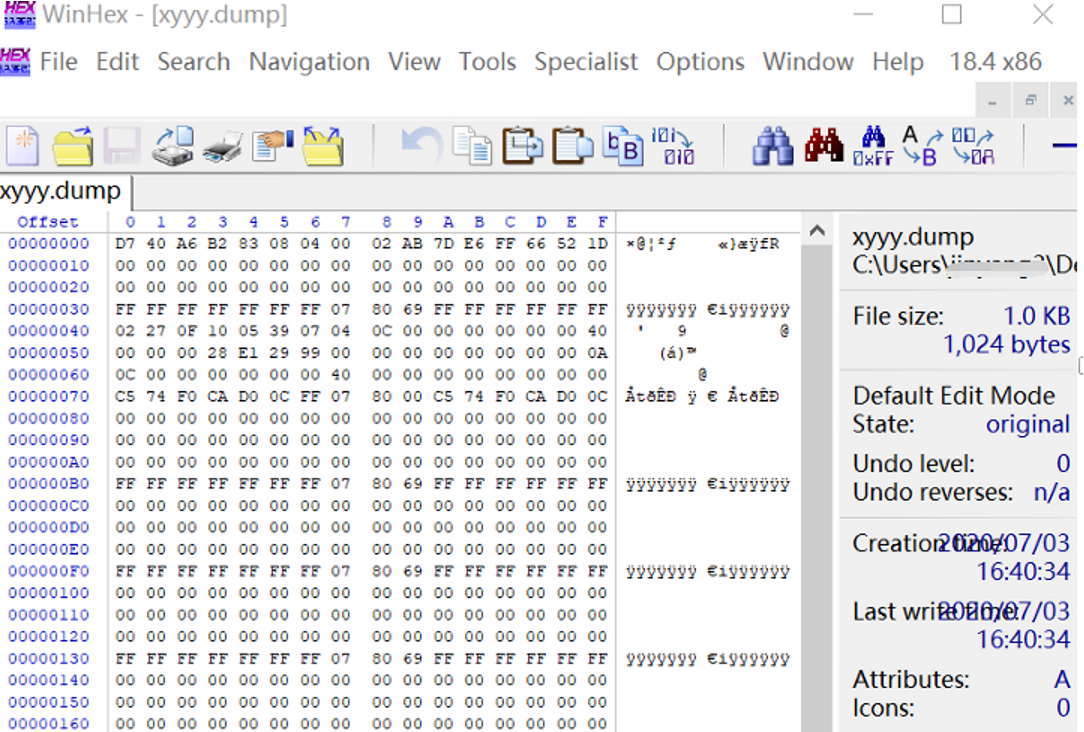The height and width of the screenshot is (732, 1084).
Task: Open the disk icon in the toolbar
Action: coord(173,146)
